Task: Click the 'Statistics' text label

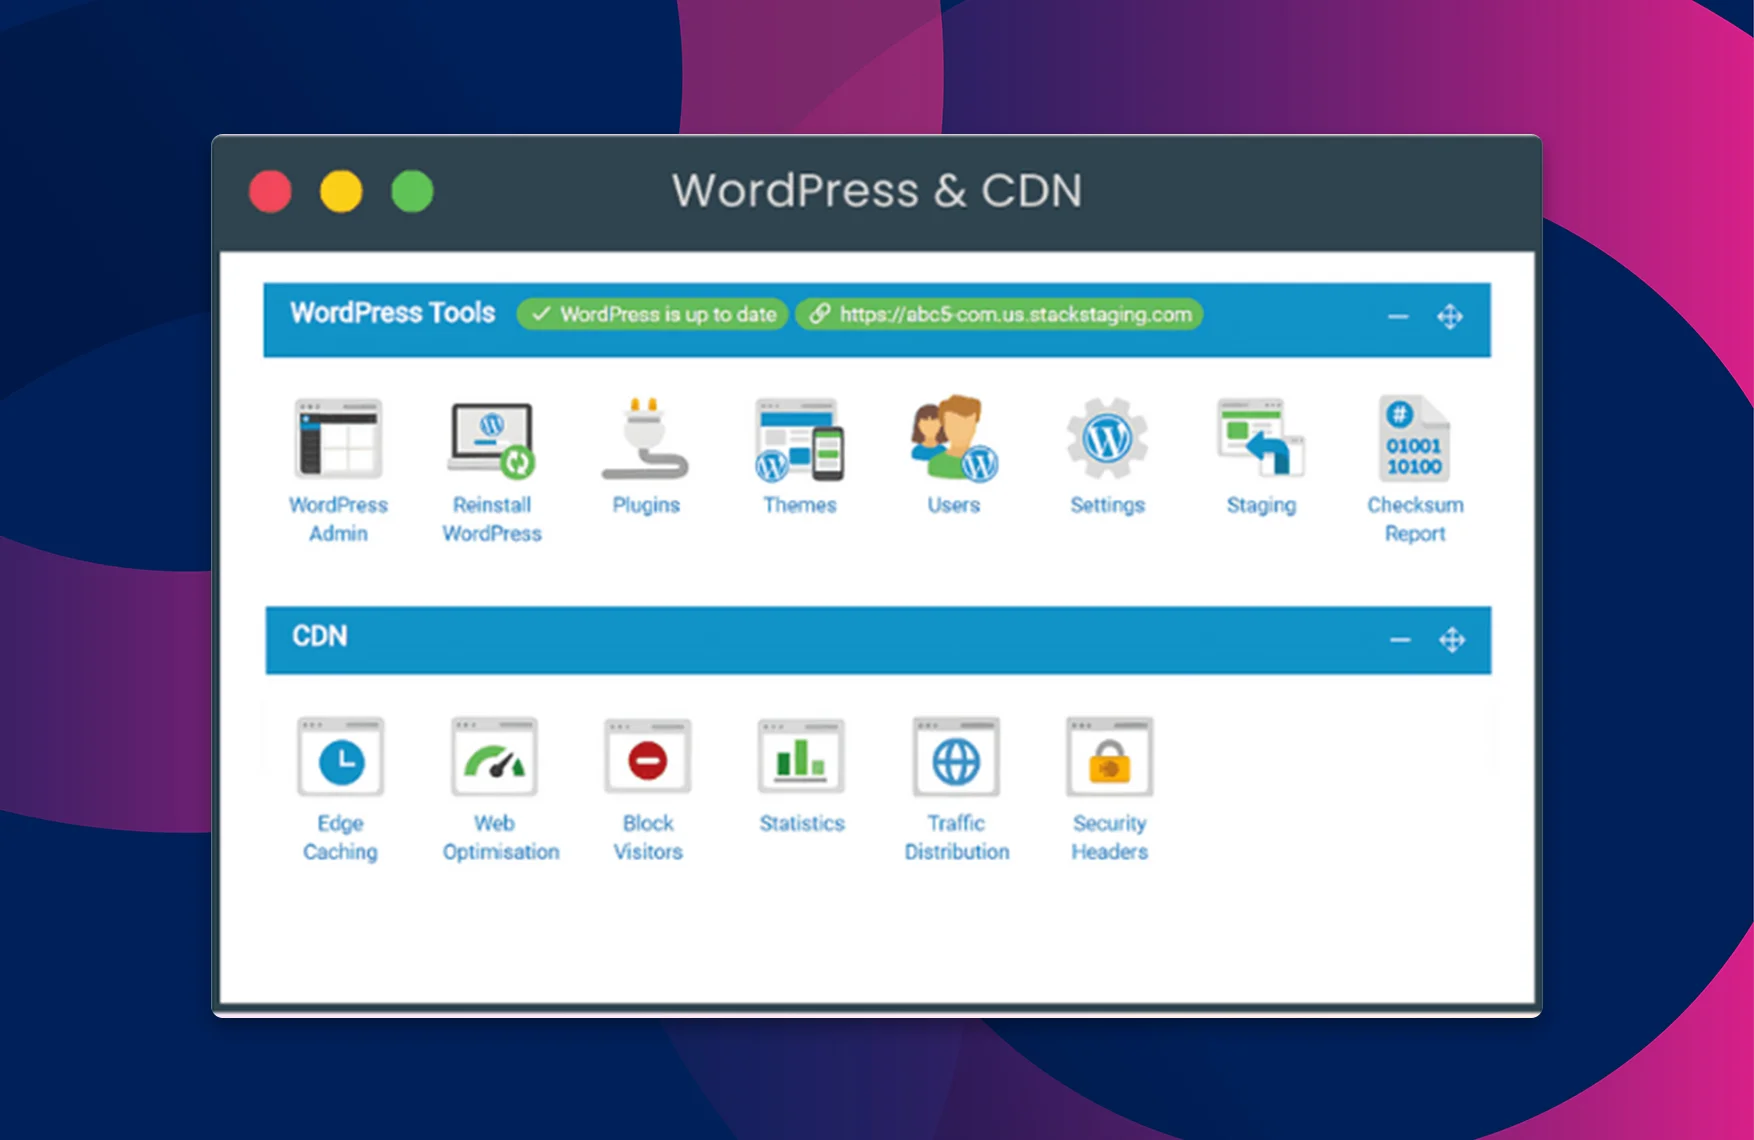Action: [802, 823]
